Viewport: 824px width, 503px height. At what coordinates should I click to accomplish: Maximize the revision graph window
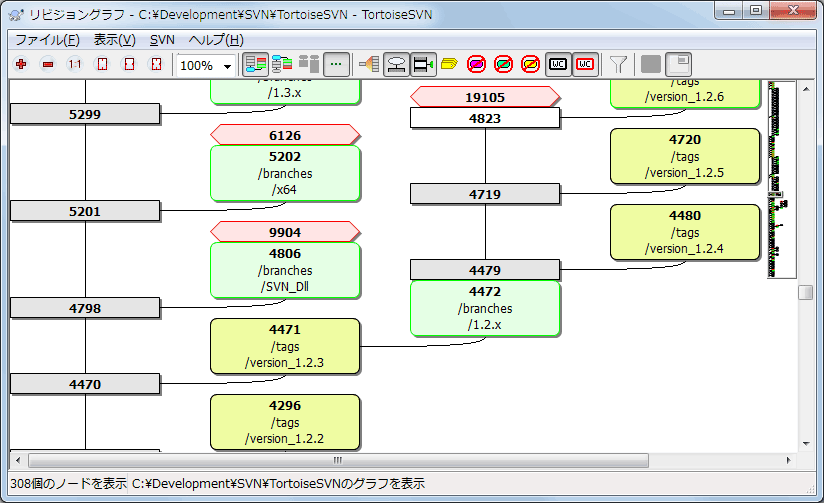tap(756, 10)
